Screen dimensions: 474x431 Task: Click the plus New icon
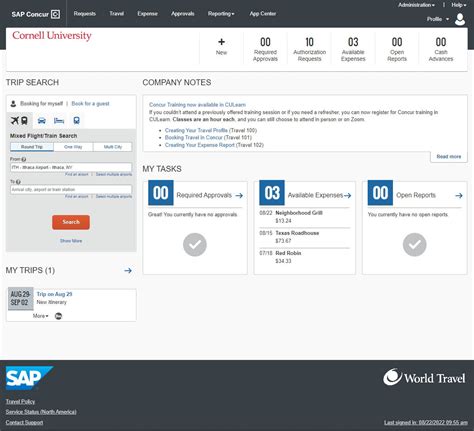tap(221, 42)
